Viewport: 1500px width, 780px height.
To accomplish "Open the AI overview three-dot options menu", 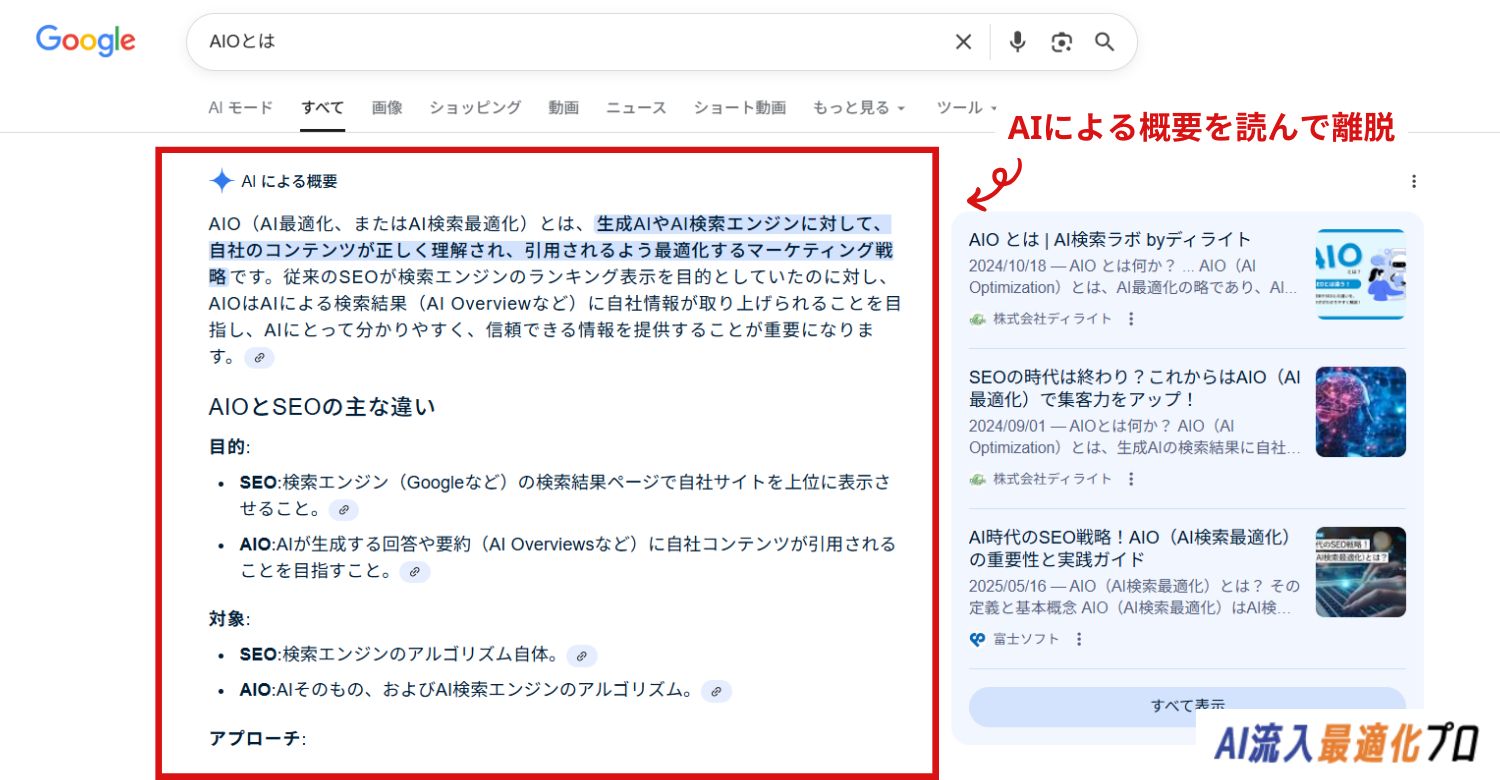I will (1413, 181).
